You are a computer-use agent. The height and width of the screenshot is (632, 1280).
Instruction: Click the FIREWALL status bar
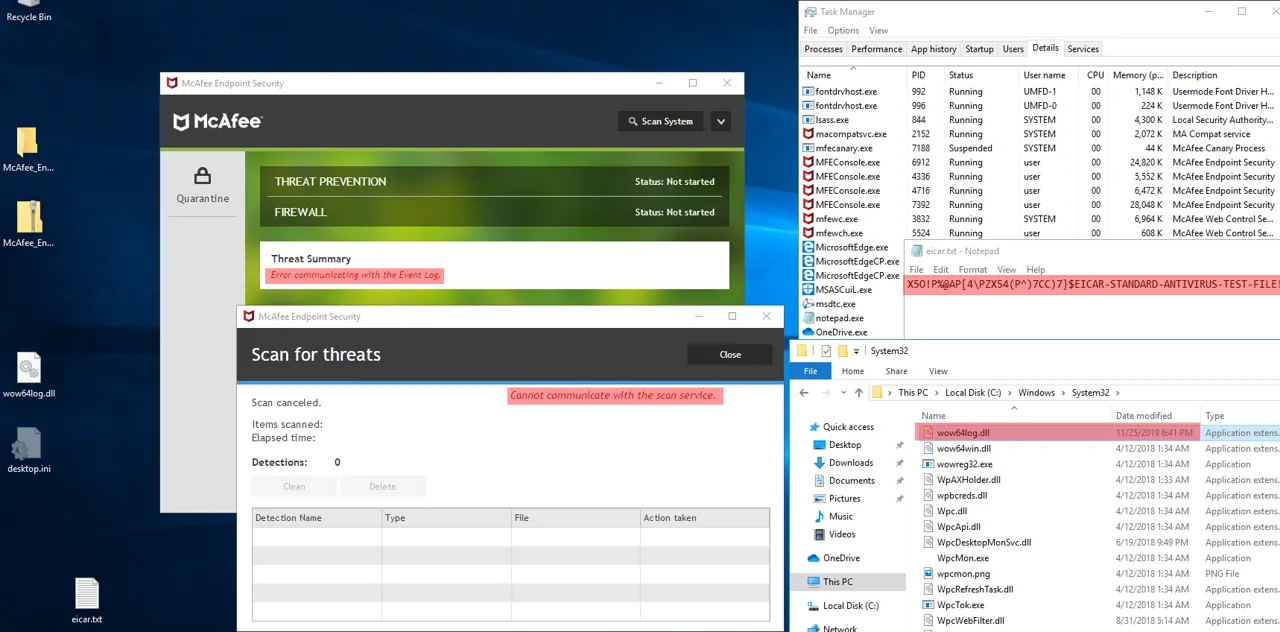pos(494,212)
